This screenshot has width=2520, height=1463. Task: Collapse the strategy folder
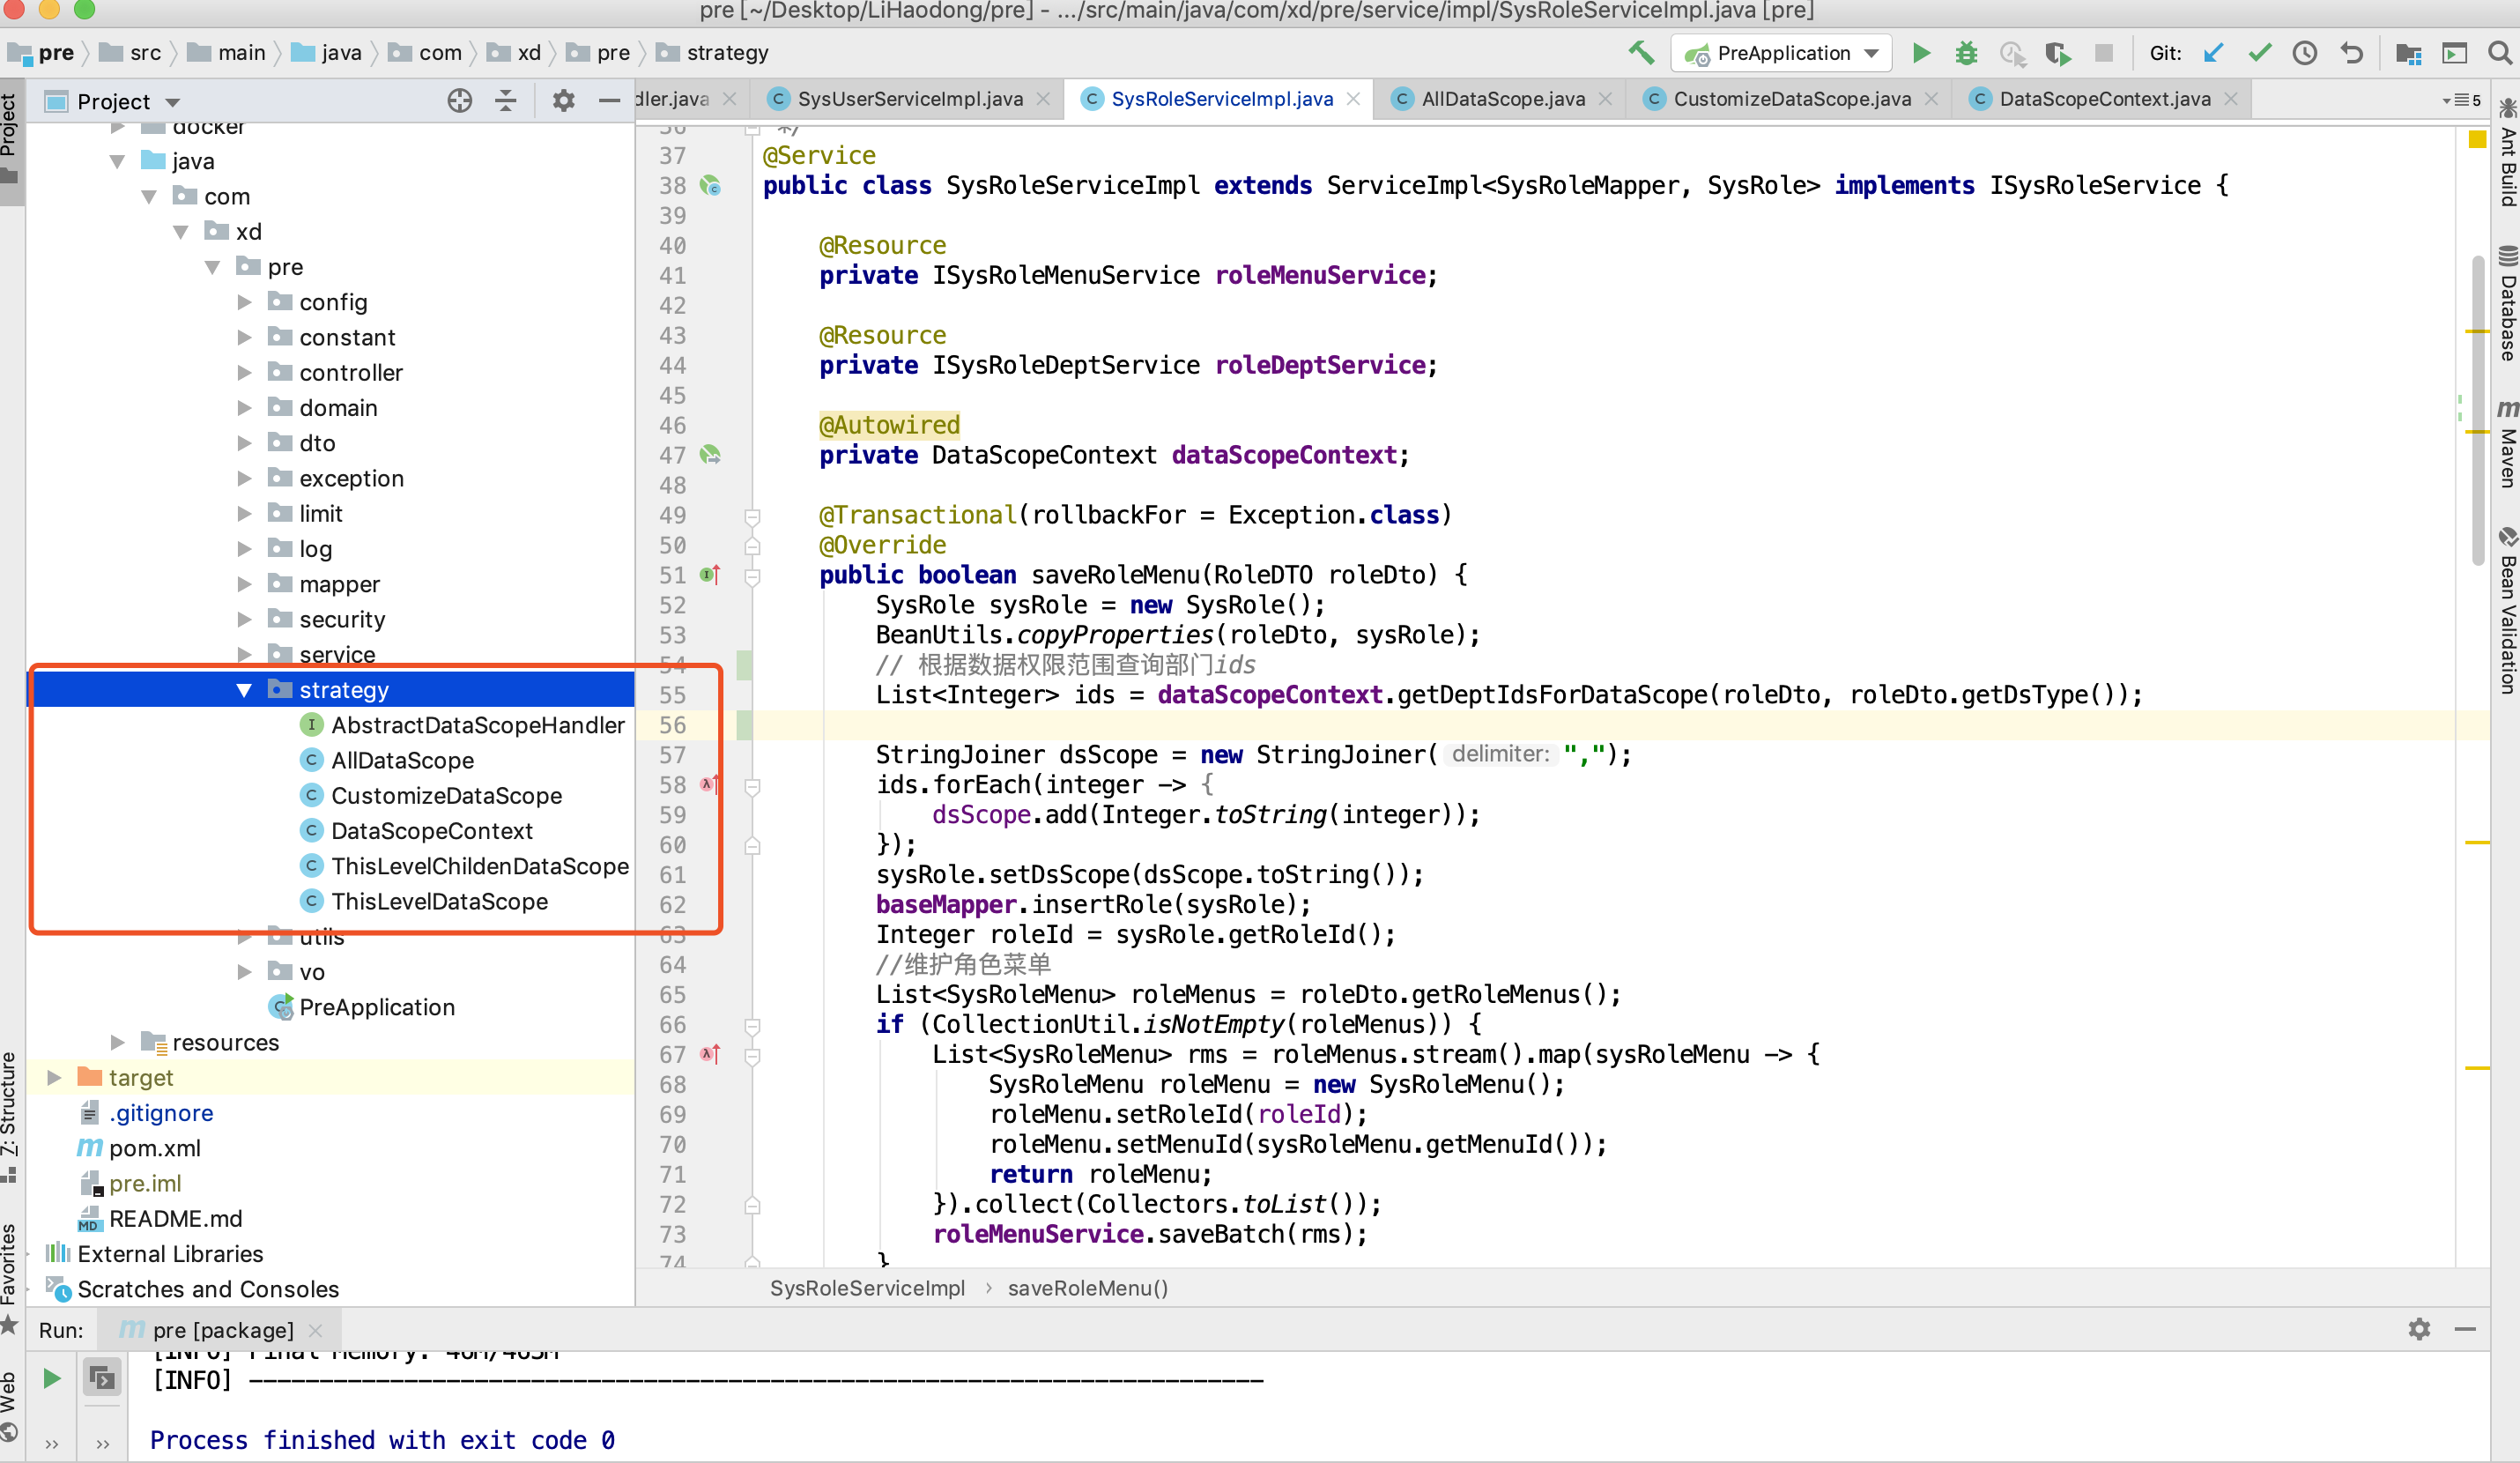pyautogui.click(x=244, y=690)
